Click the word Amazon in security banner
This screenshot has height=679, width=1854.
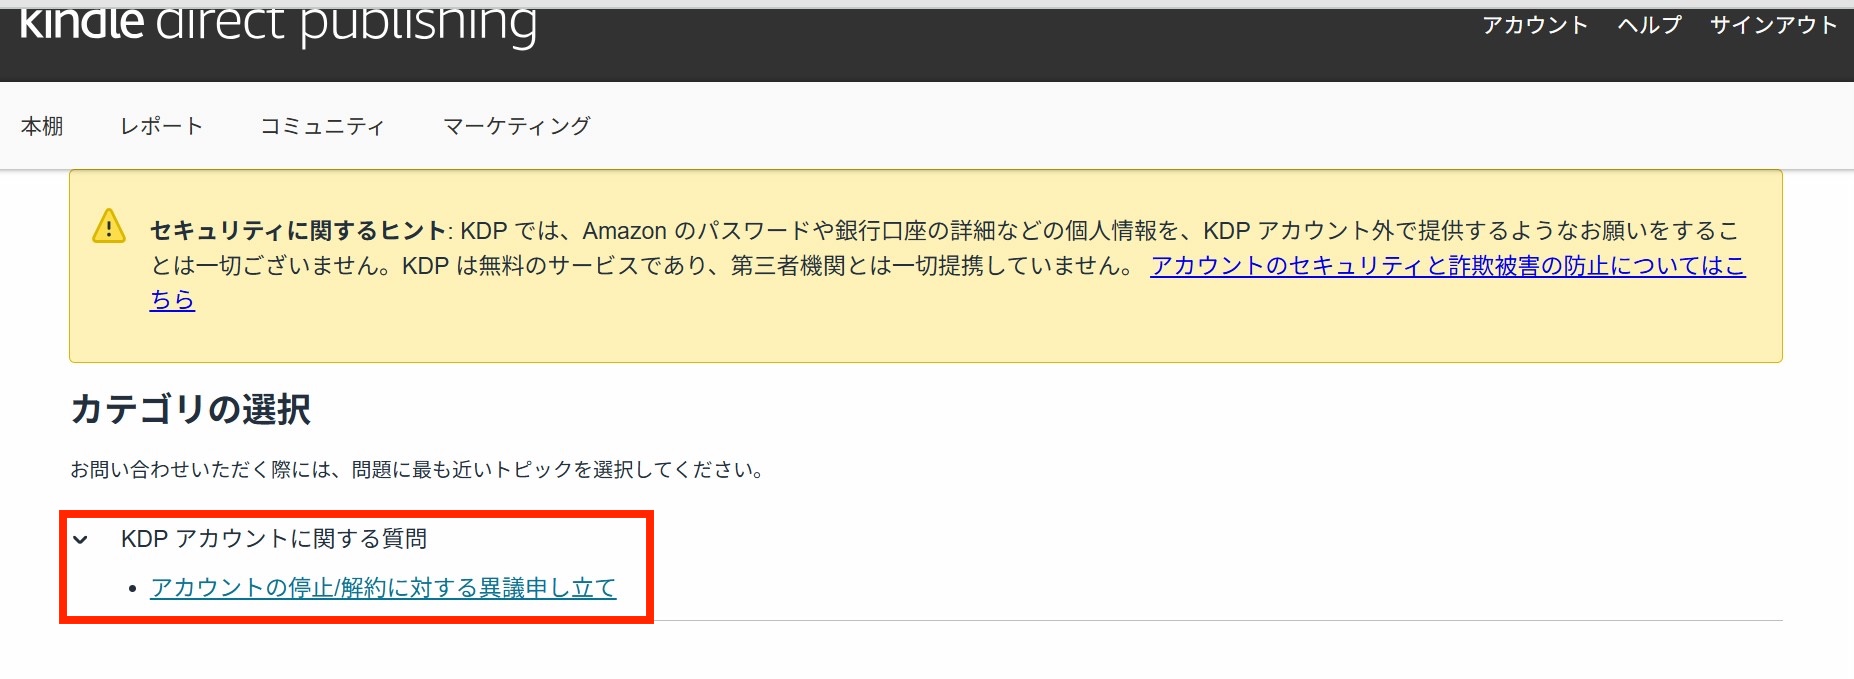[x=624, y=231]
